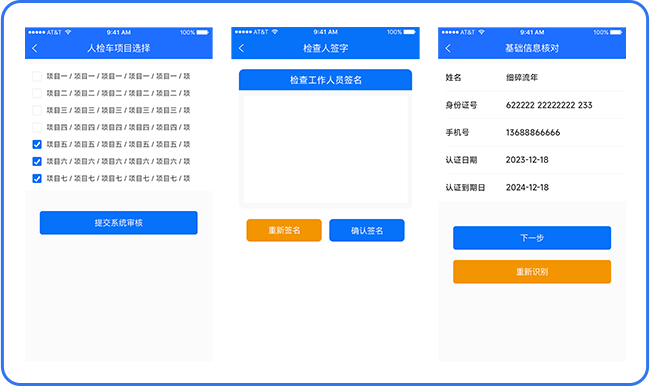The height and width of the screenshot is (386, 650).
Task: Select the 身份证号 value field
Action: click(x=549, y=105)
